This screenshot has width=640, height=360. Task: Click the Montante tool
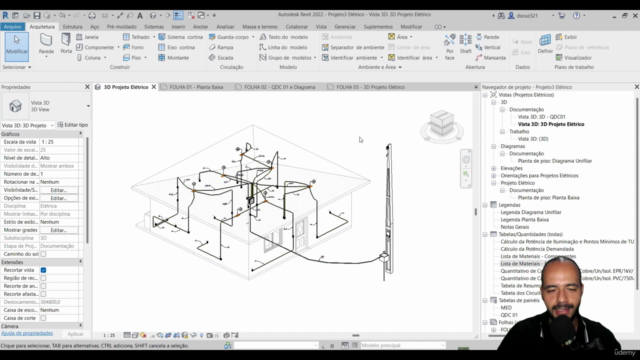click(x=173, y=58)
